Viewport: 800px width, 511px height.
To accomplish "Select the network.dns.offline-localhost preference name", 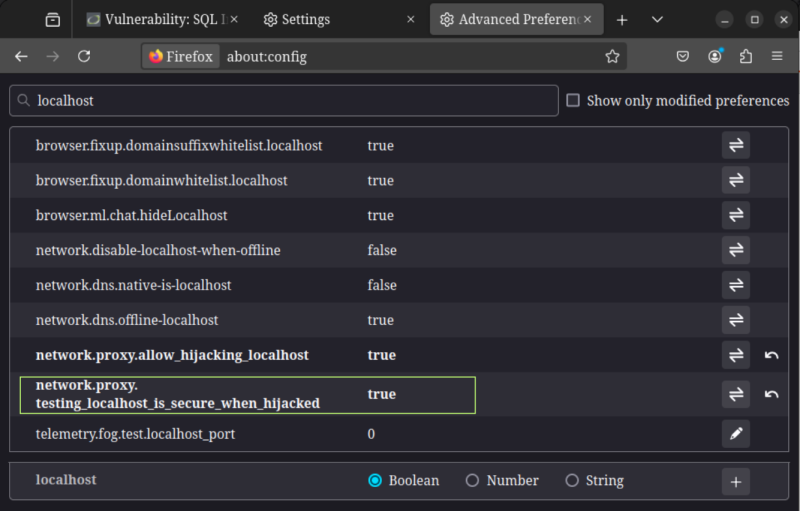I will pyautogui.click(x=127, y=320).
